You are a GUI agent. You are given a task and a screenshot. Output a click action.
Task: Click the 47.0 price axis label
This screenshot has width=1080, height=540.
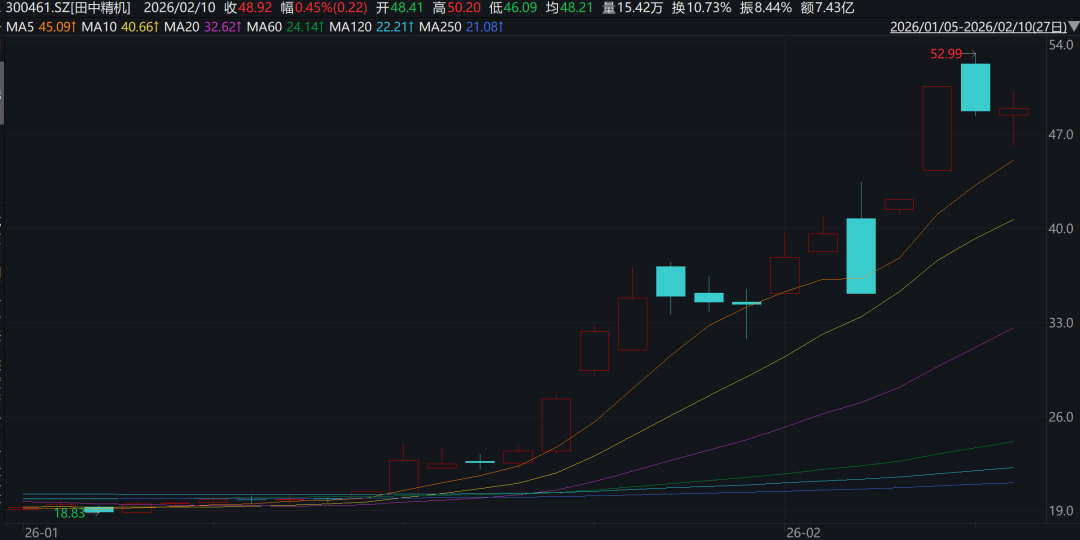(x=1060, y=134)
